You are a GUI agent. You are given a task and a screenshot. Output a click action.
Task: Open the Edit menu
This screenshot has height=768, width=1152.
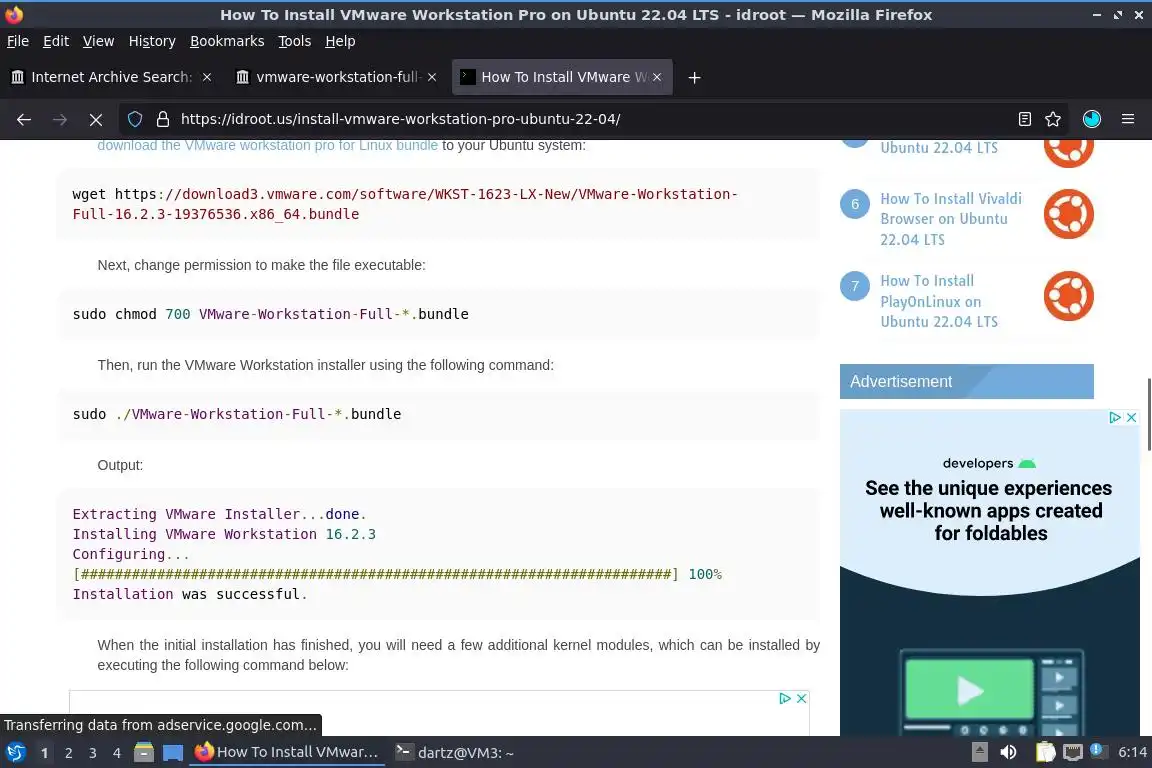point(56,41)
